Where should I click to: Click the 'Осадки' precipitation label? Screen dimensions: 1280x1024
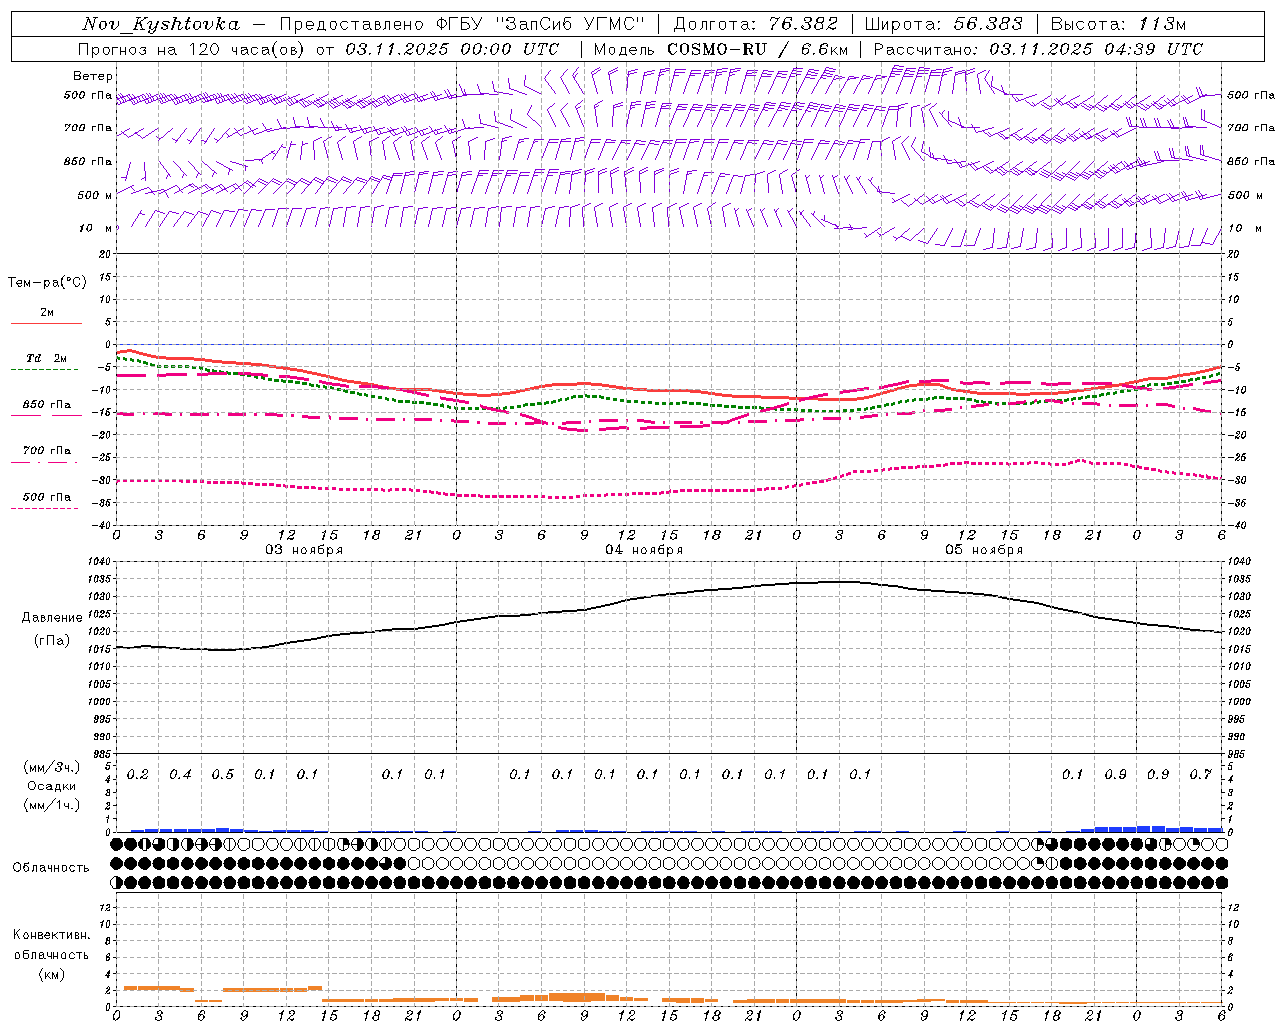pyautogui.click(x=52, y=786)
